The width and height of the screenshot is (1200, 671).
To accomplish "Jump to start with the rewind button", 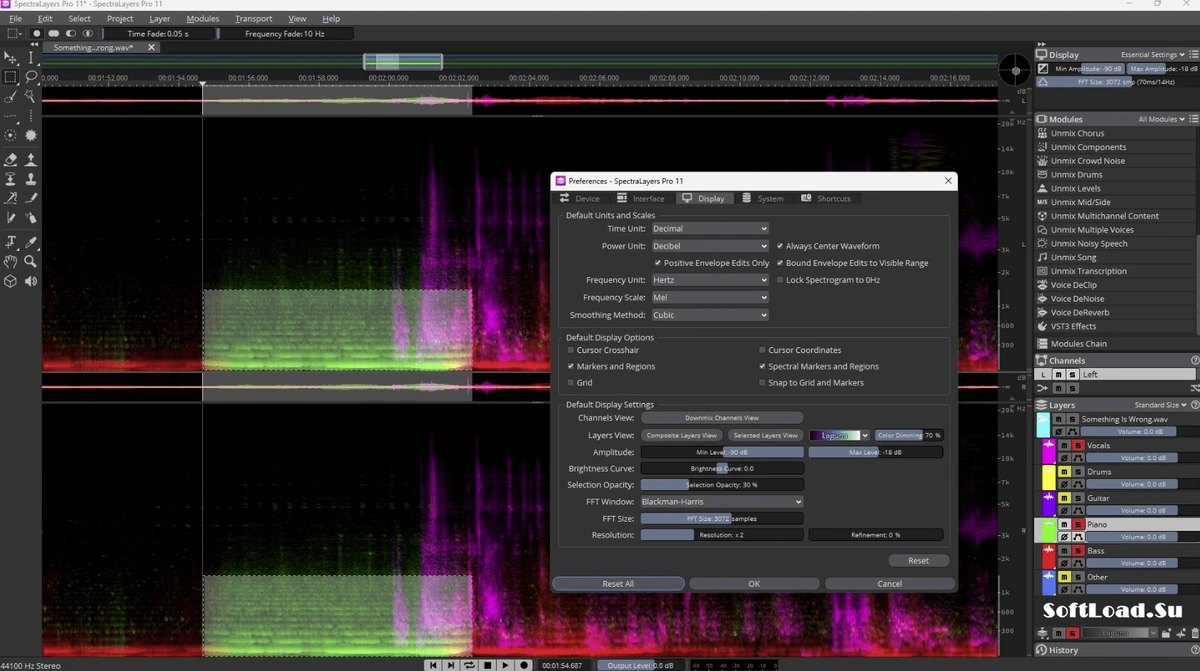I will click(433, 665).
